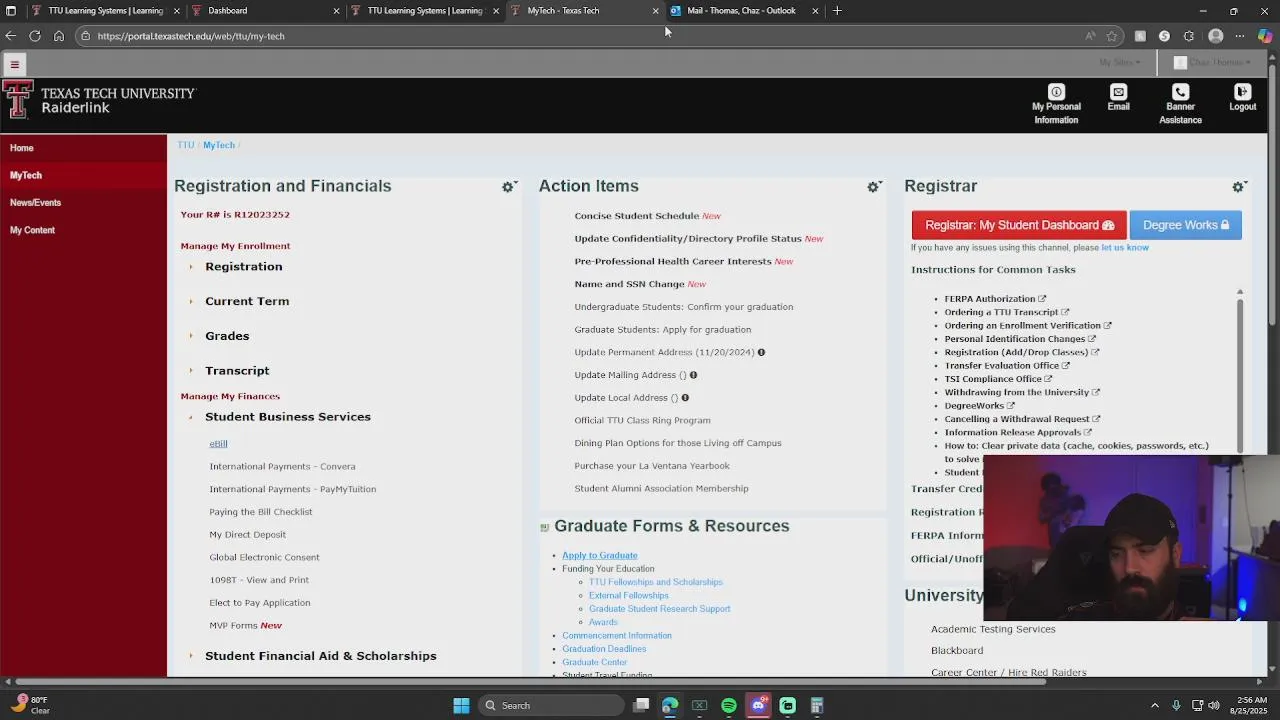The image size is (1280, 720).
Task: Open new browser tab with plus
Action: (x=837, y=11)
